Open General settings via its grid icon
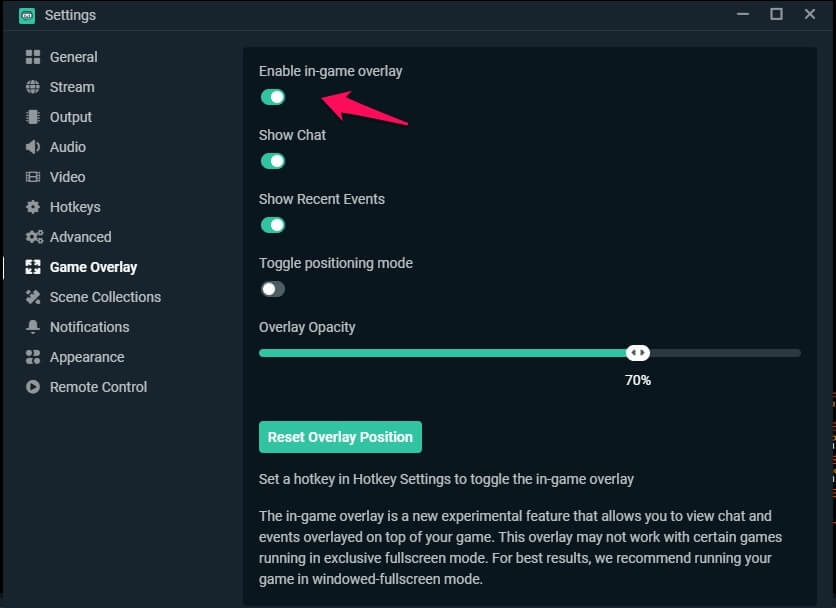This screenshot has height=608, width=836. tap(33, 57)
